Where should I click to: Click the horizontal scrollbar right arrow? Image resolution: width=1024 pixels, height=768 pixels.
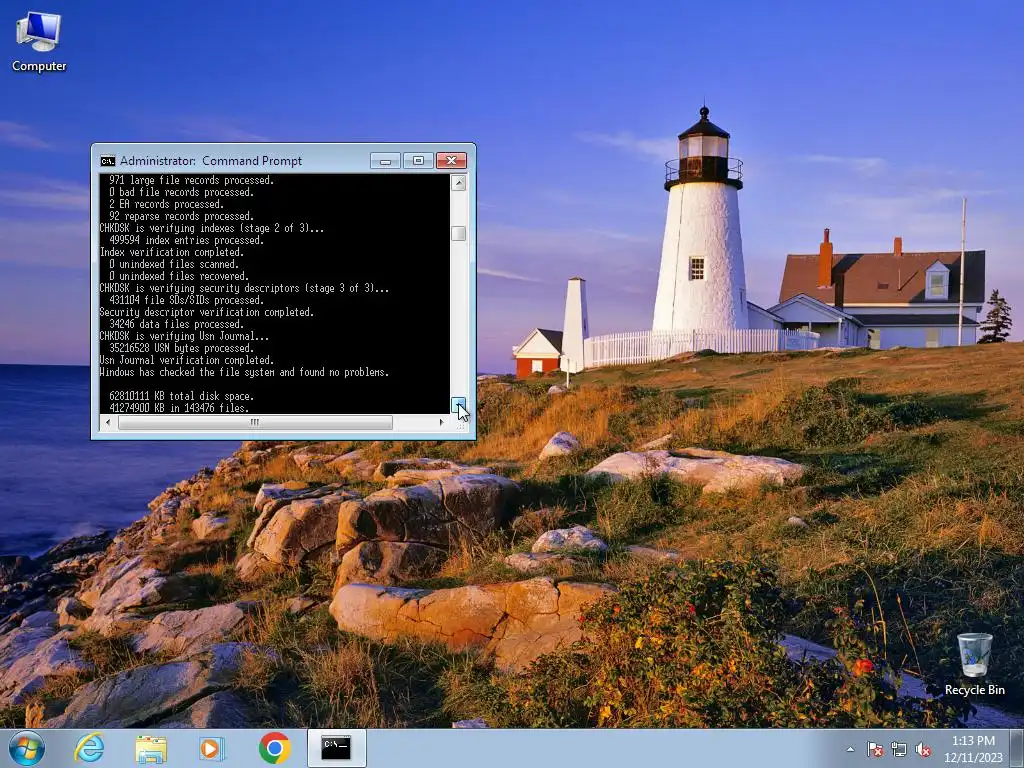click(441, 423)
